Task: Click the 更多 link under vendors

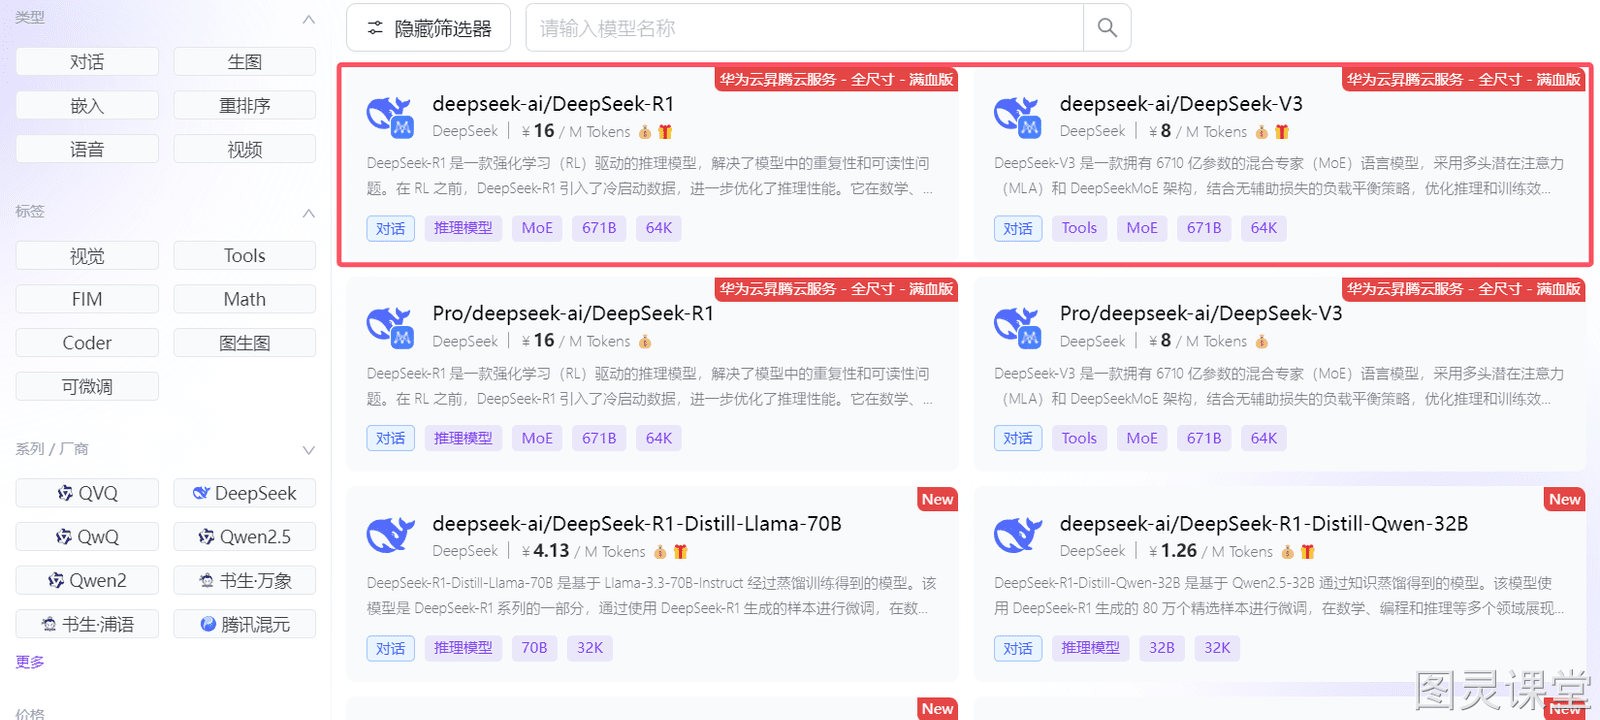Action: point(30,662)
